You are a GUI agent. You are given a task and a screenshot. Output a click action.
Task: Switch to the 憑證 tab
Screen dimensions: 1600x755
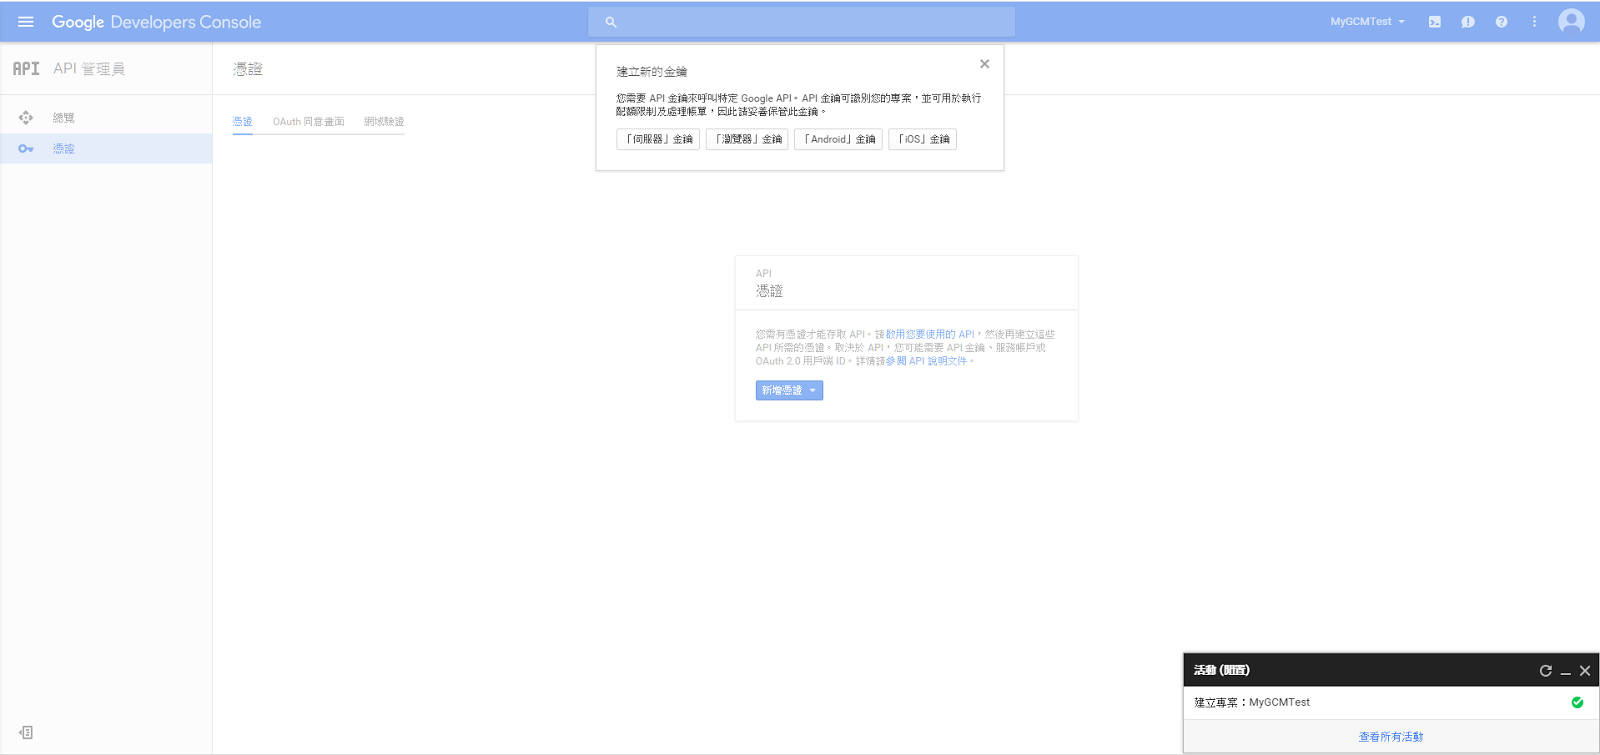pos(243,122)
